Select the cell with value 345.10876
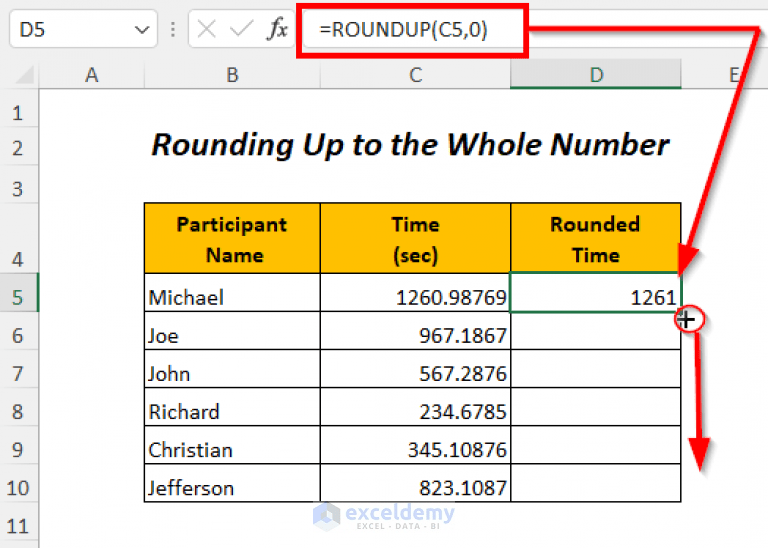Screen dimensions: 768x548 pos(415,445)
